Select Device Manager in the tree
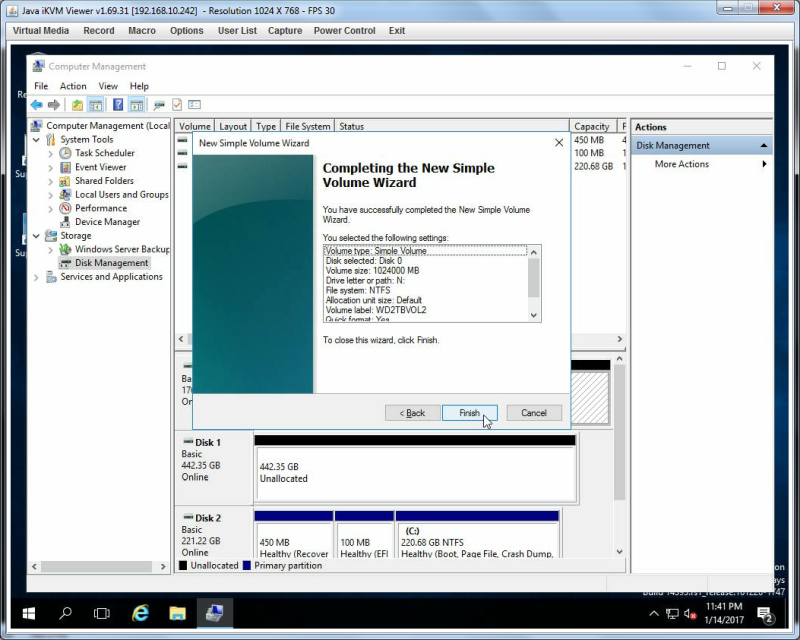 click(x=107, y=222)
